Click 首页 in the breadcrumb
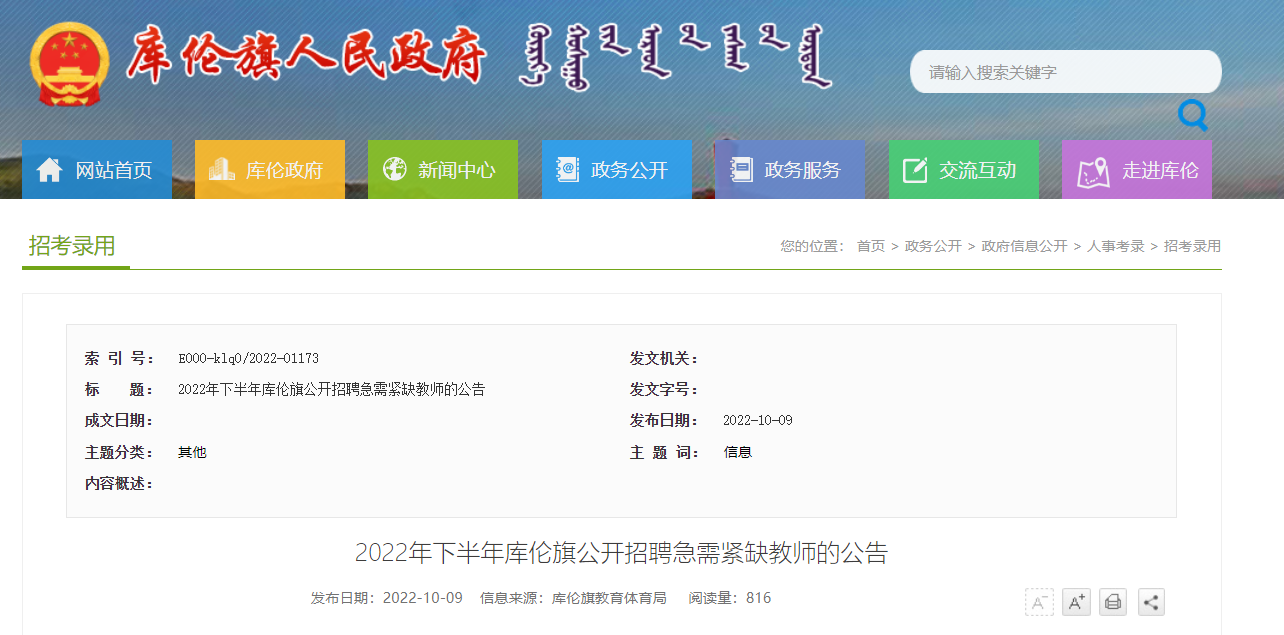 (x=870, y=246)
